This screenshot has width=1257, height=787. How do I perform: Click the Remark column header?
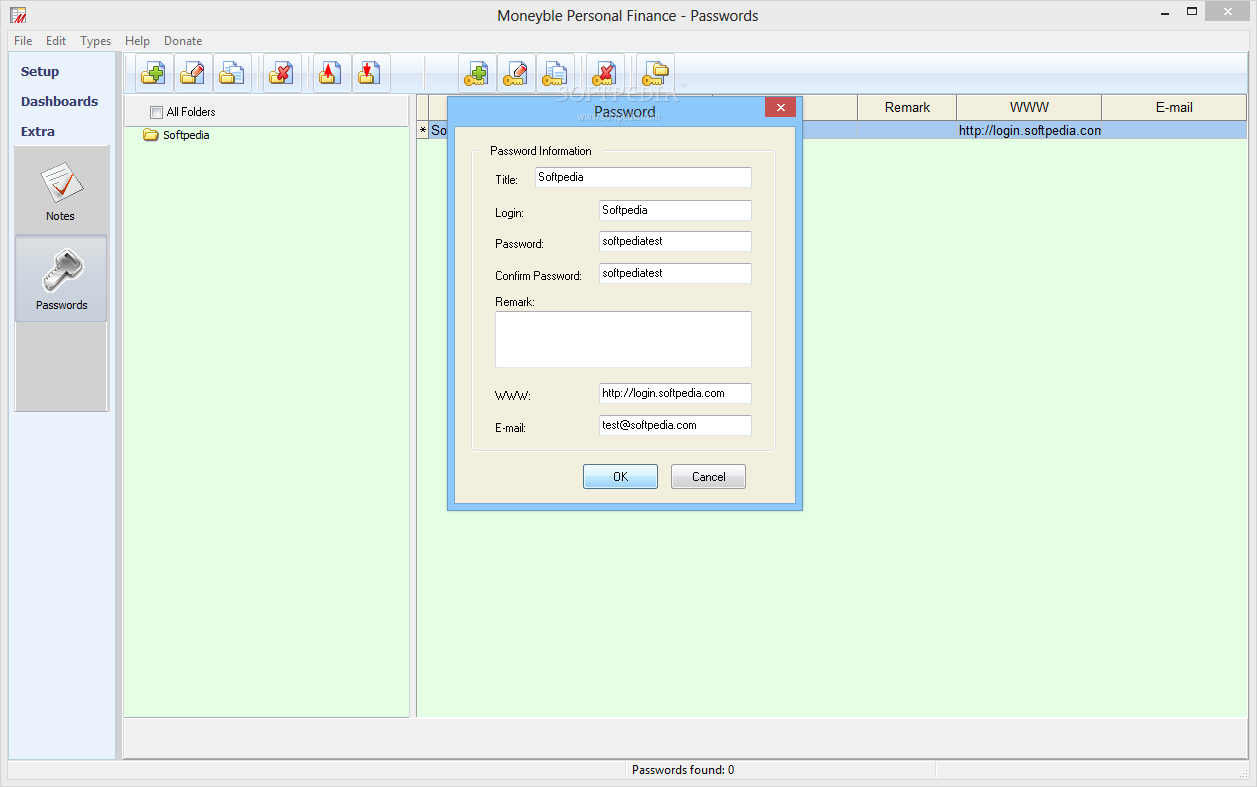pyautogui.click(x=907, y=107)
